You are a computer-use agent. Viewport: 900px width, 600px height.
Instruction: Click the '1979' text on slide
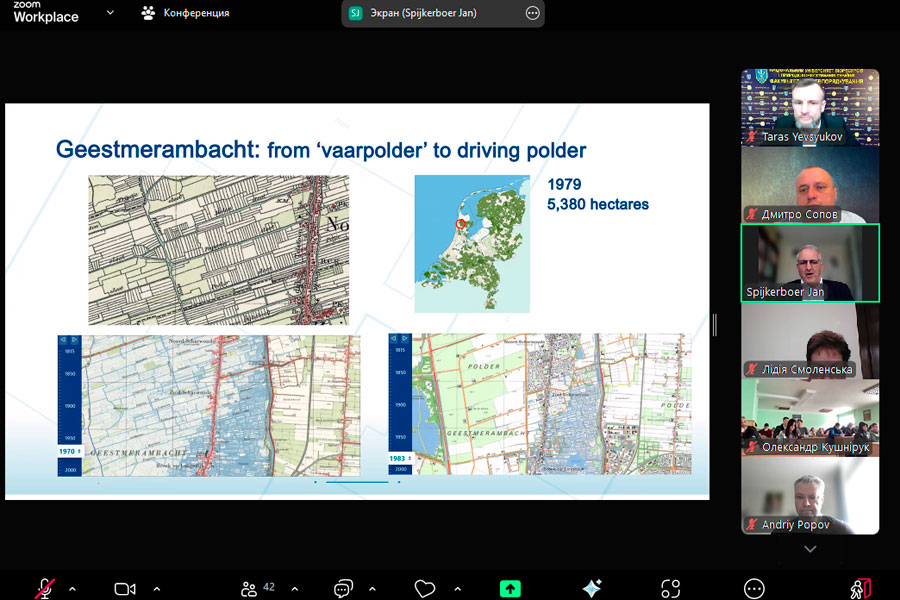[564, 184]
